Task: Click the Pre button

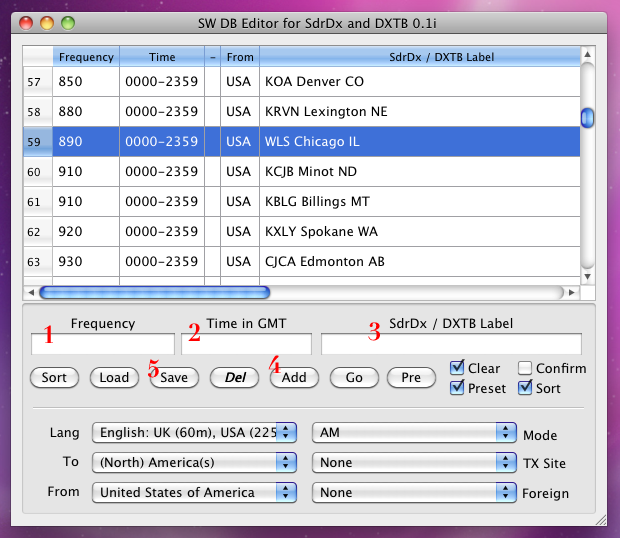Action: (x=411, y=378)
